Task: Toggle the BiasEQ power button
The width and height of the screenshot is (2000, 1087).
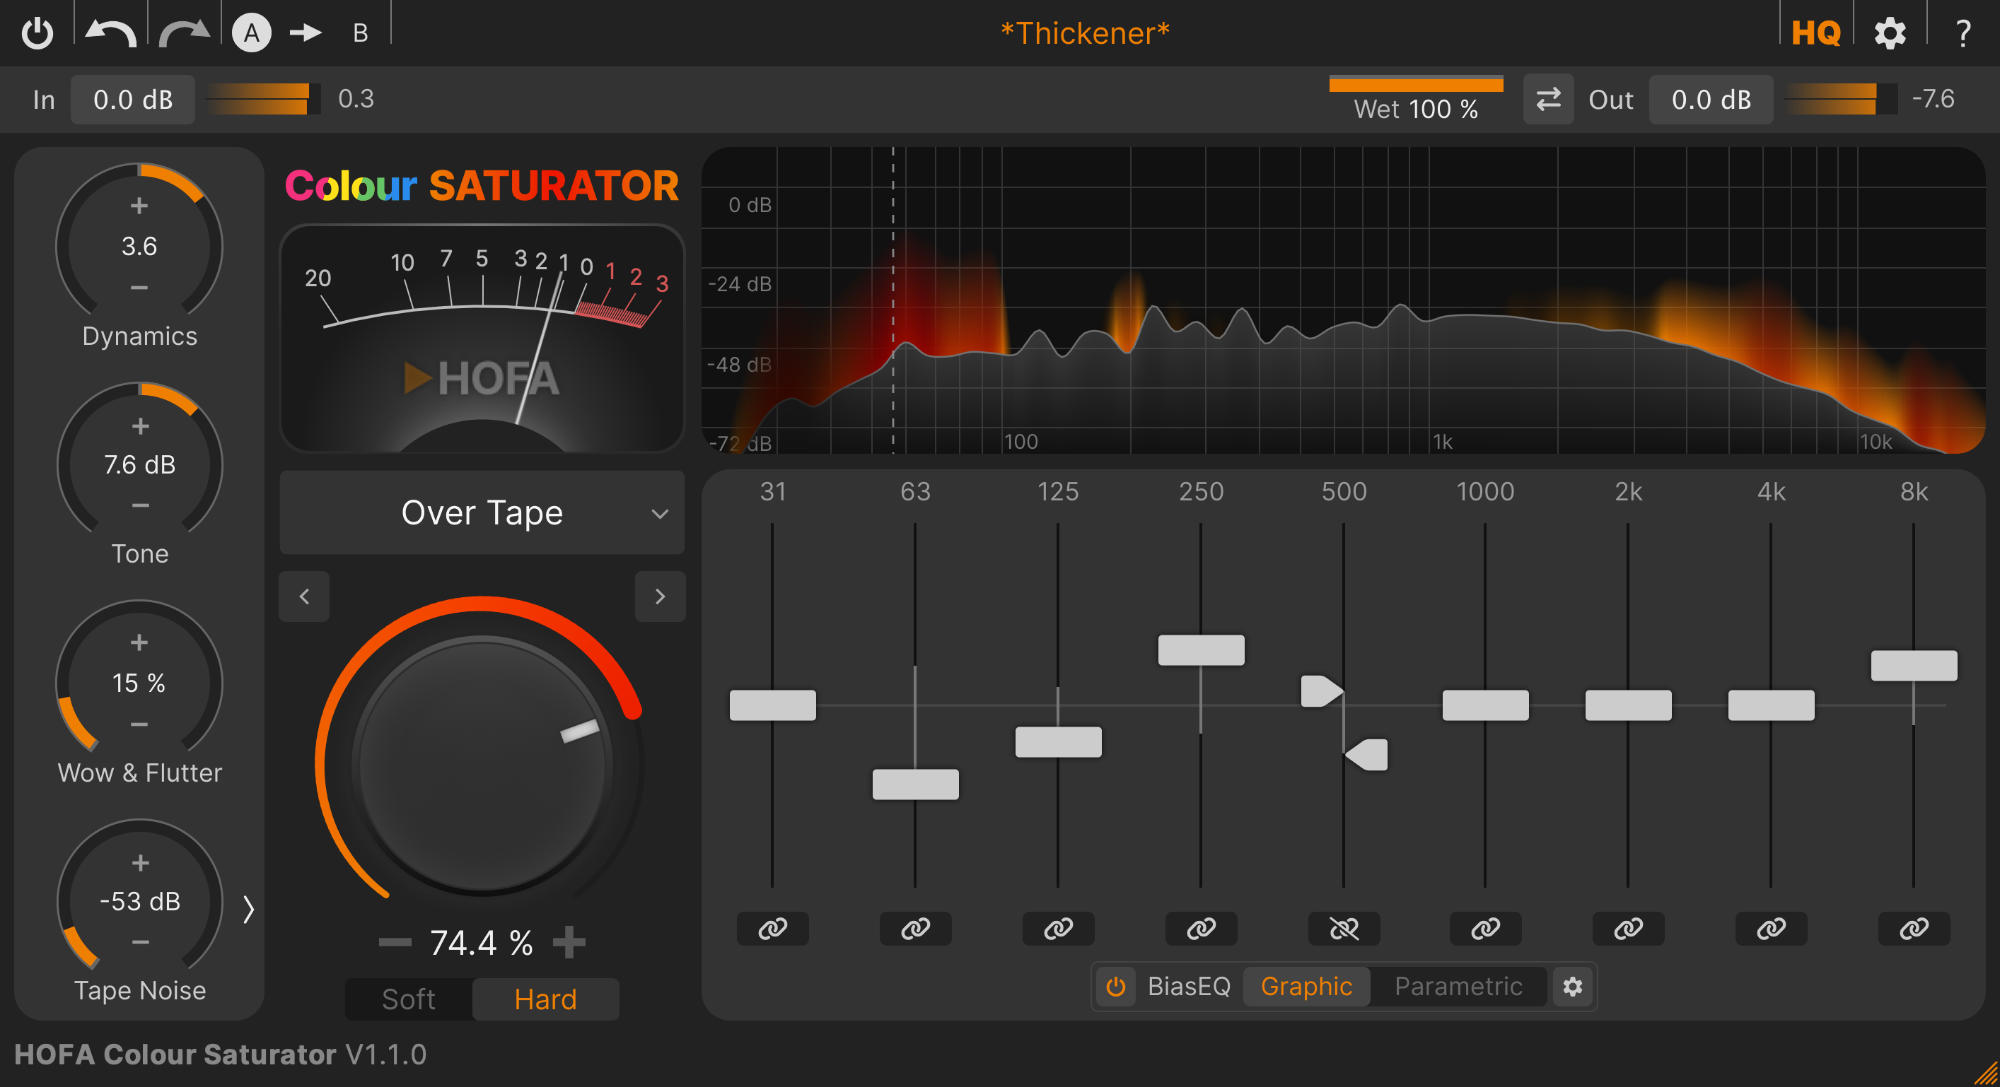Action: [1116, 987]
